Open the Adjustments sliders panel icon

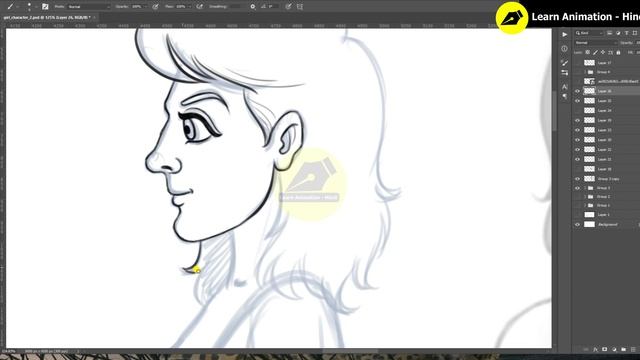[x=564, y=73]
